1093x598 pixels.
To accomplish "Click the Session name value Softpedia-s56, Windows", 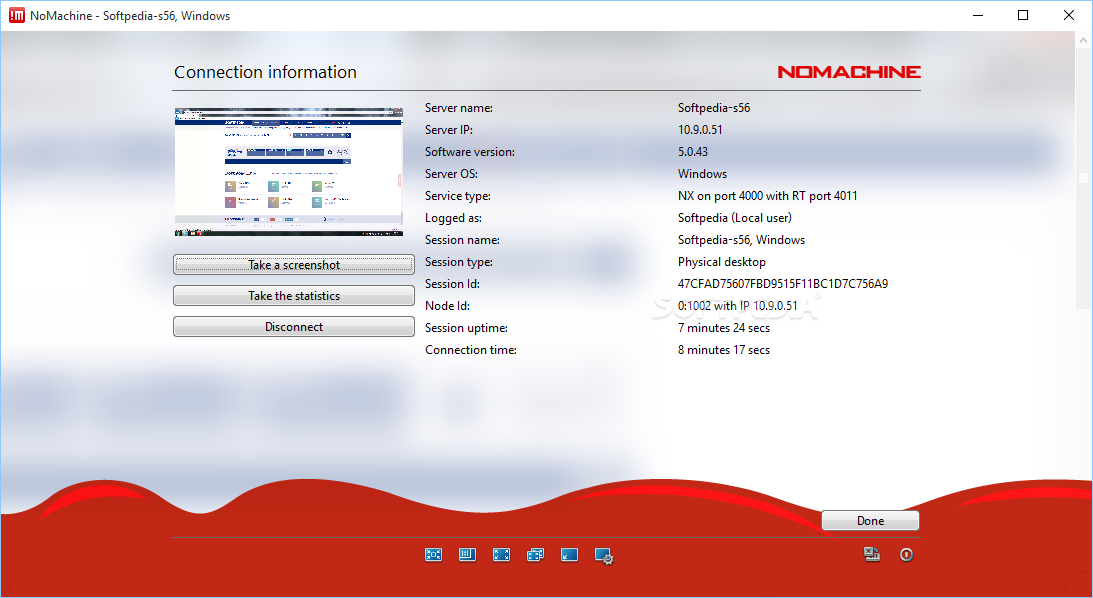I will pos(741,240).
